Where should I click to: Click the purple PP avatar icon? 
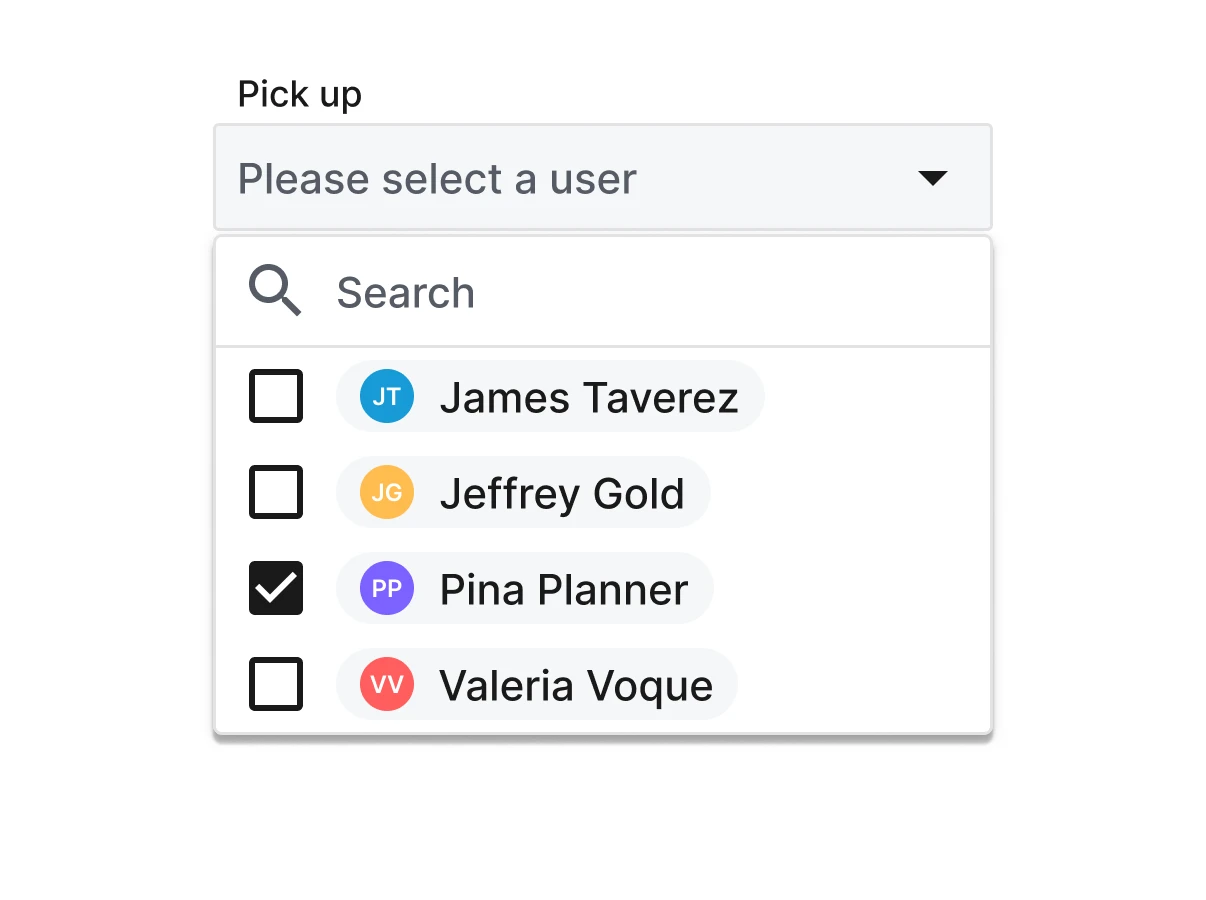387,588
